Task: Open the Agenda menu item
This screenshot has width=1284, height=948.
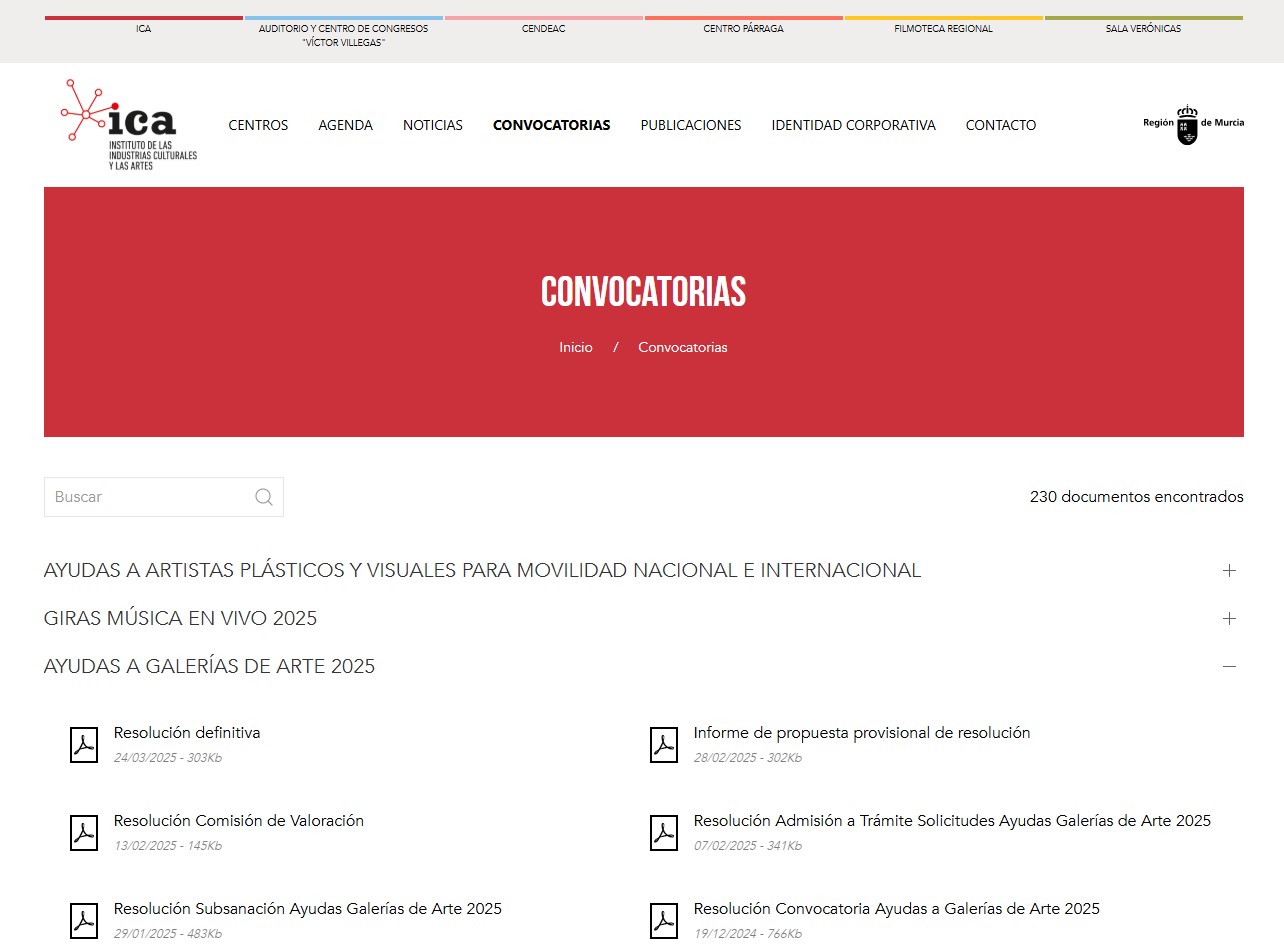Action: click(x=345, y=125)
